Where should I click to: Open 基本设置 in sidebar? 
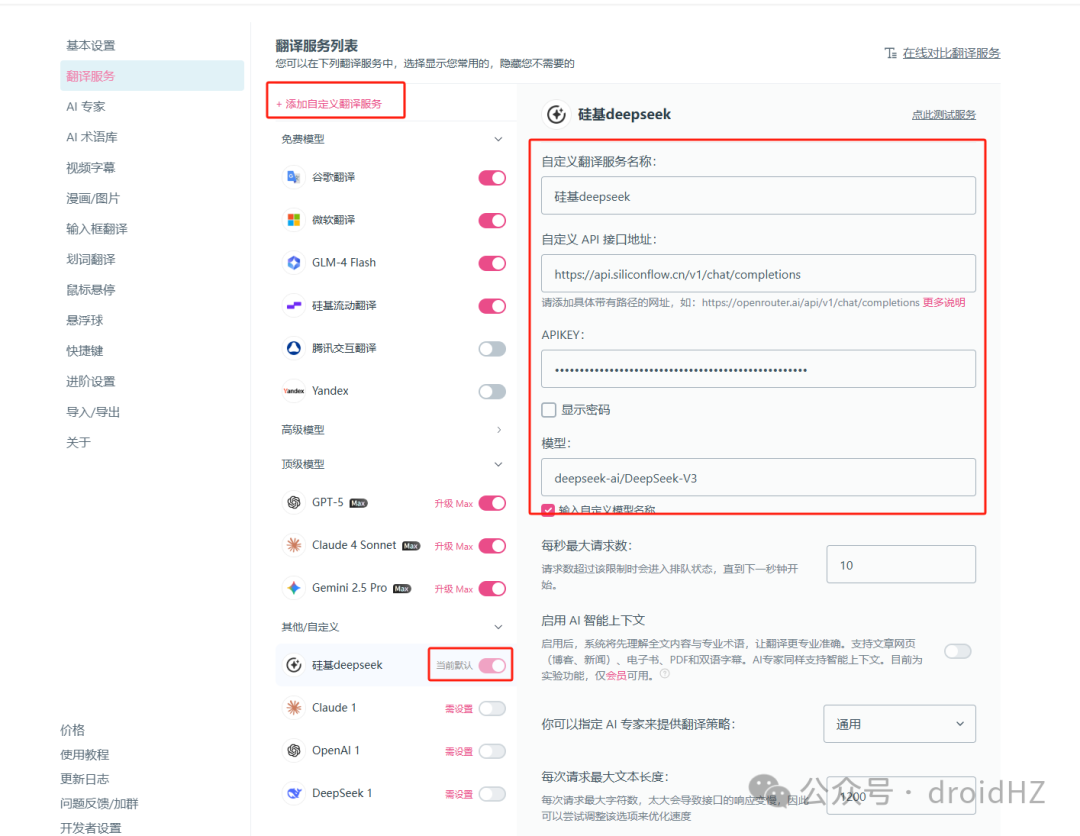[x=91, y=45]
